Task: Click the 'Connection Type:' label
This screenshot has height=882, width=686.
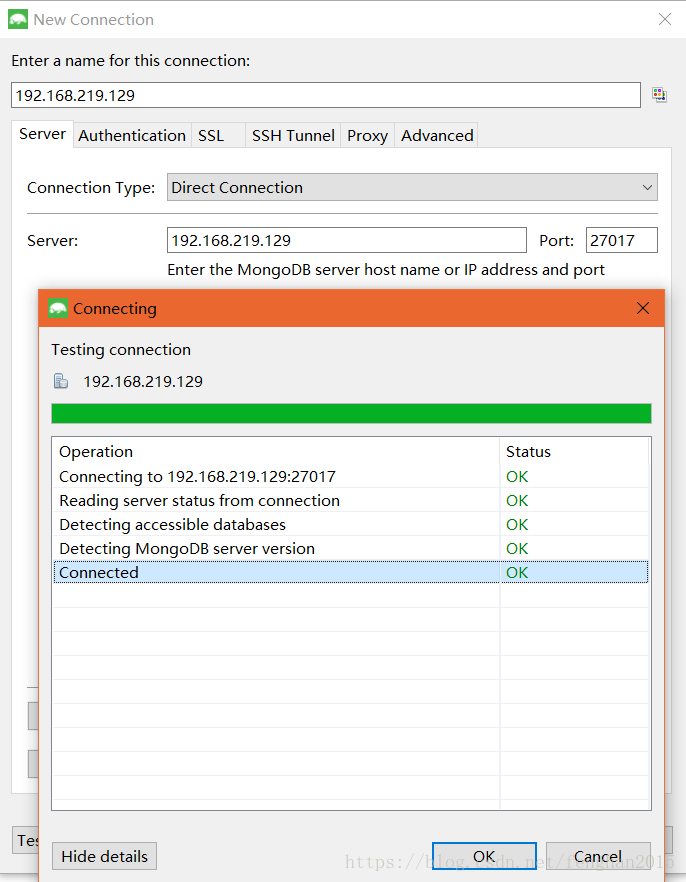Action: tap(91, 187)
